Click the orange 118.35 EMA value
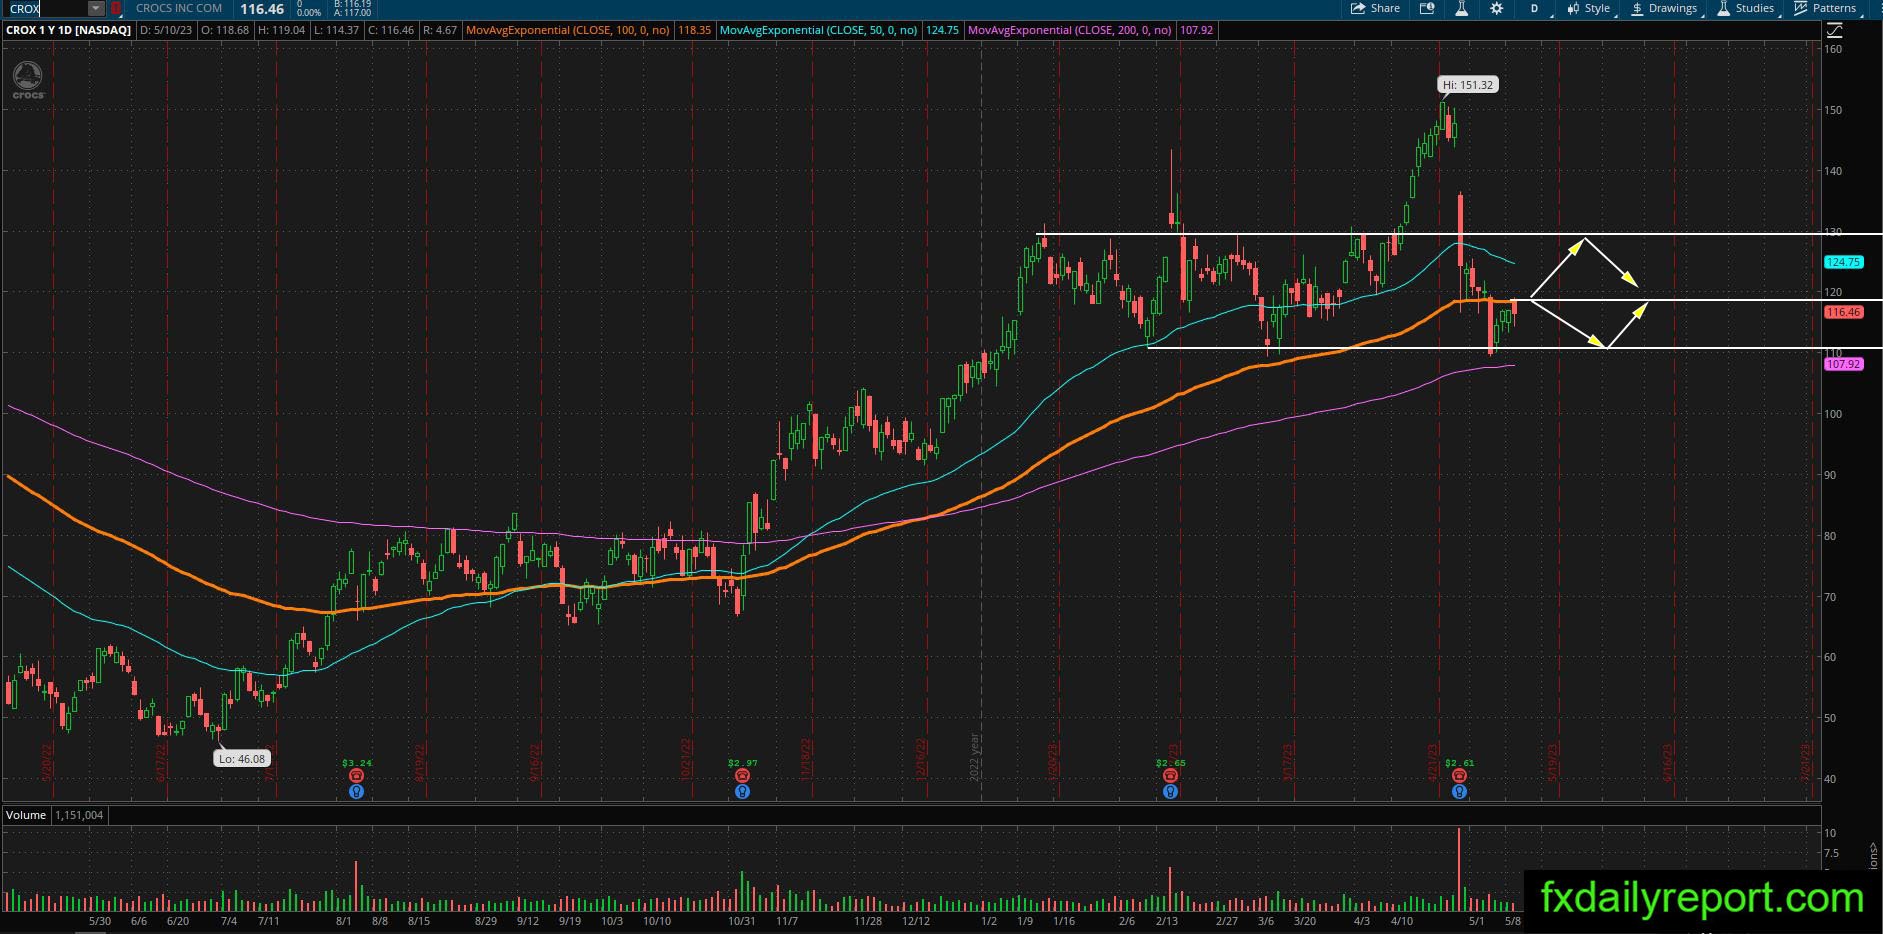 (x=694, y=30)
